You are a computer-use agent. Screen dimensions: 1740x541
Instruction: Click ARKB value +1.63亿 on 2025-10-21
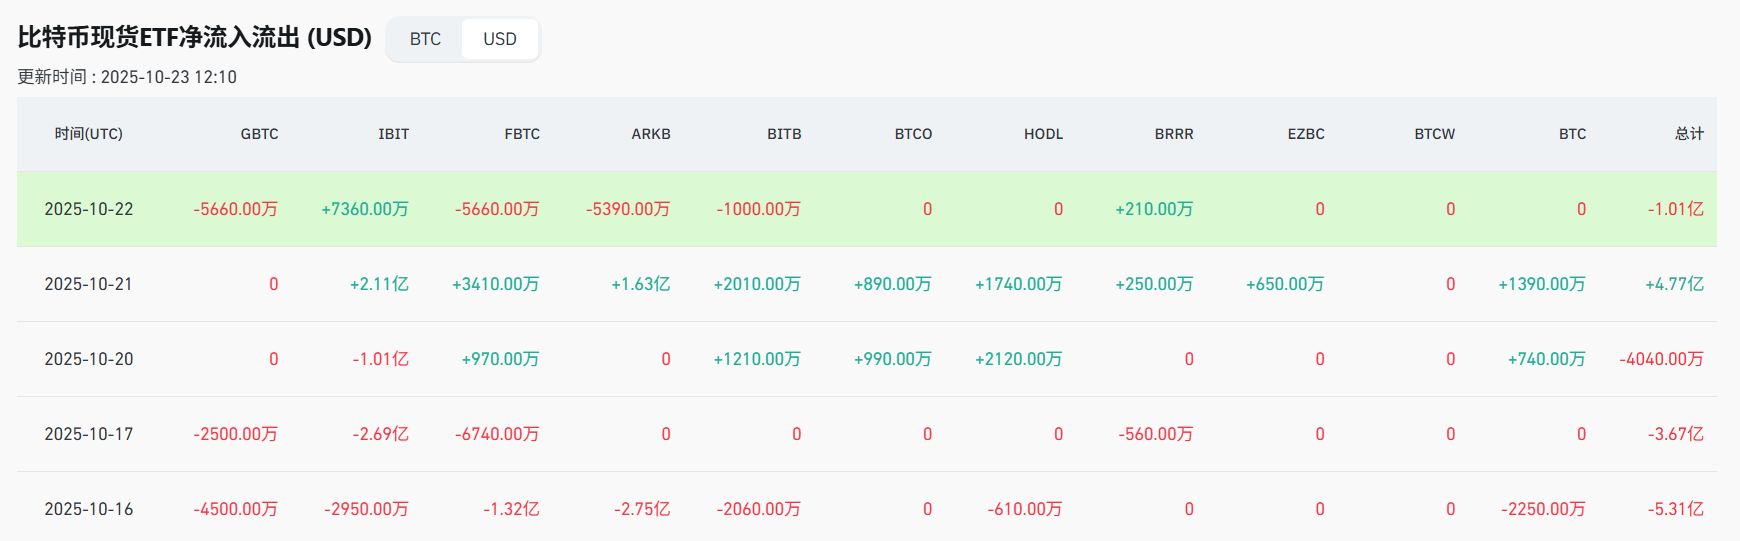[640, 284]
